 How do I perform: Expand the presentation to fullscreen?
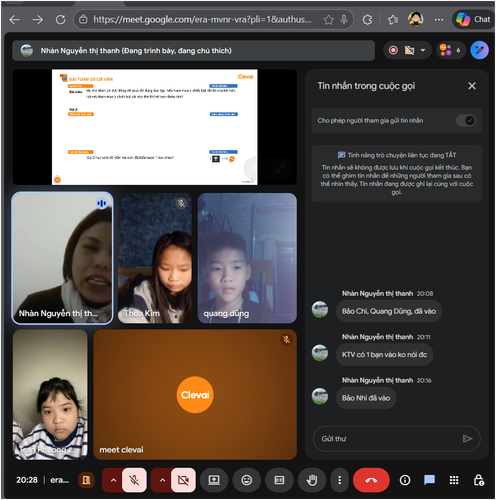pyautogui.click(x=281, y=168)
